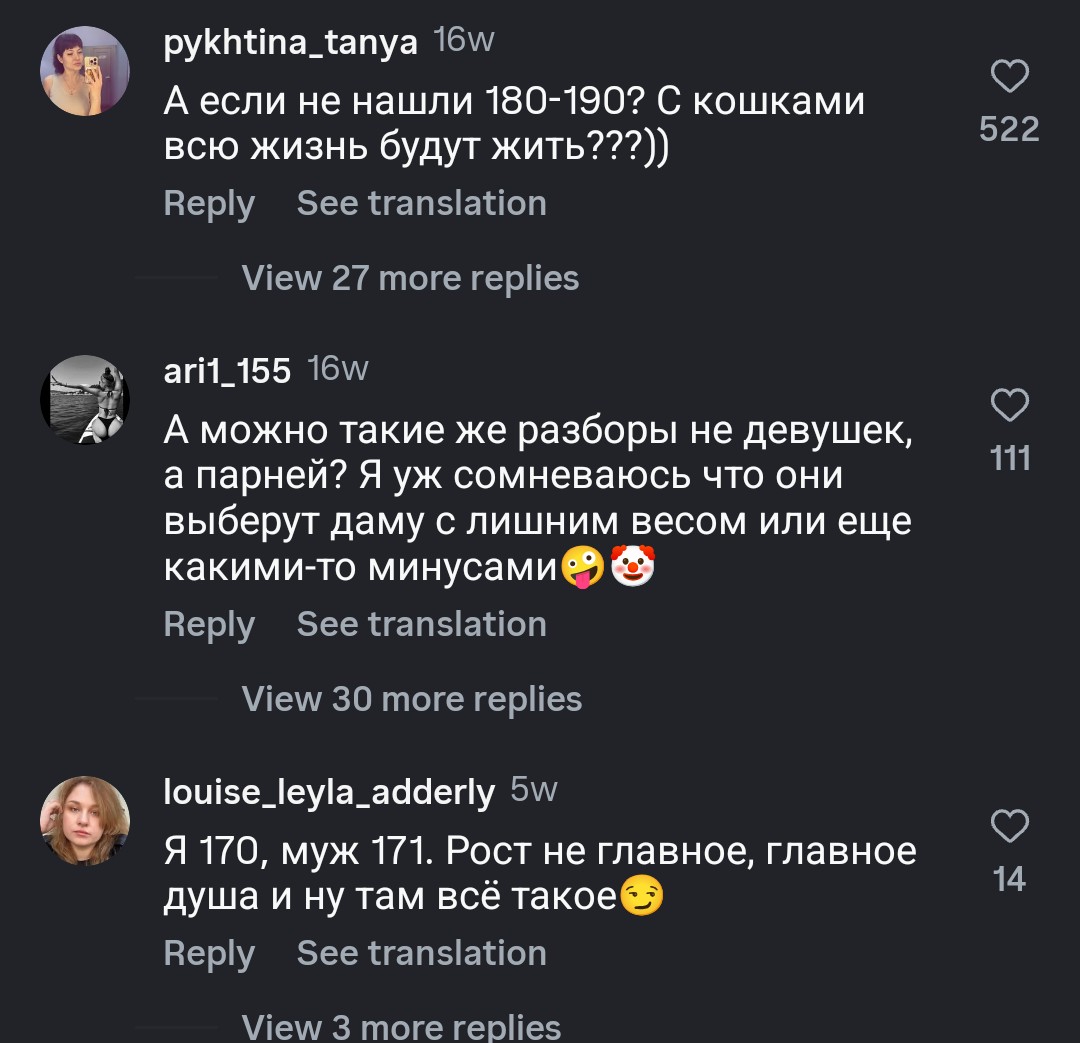Image resolution: width=1080 pixels, height=1043 pixels.
Task: Translate louise_leyla_adderly's comment
Action: point(421,953)
